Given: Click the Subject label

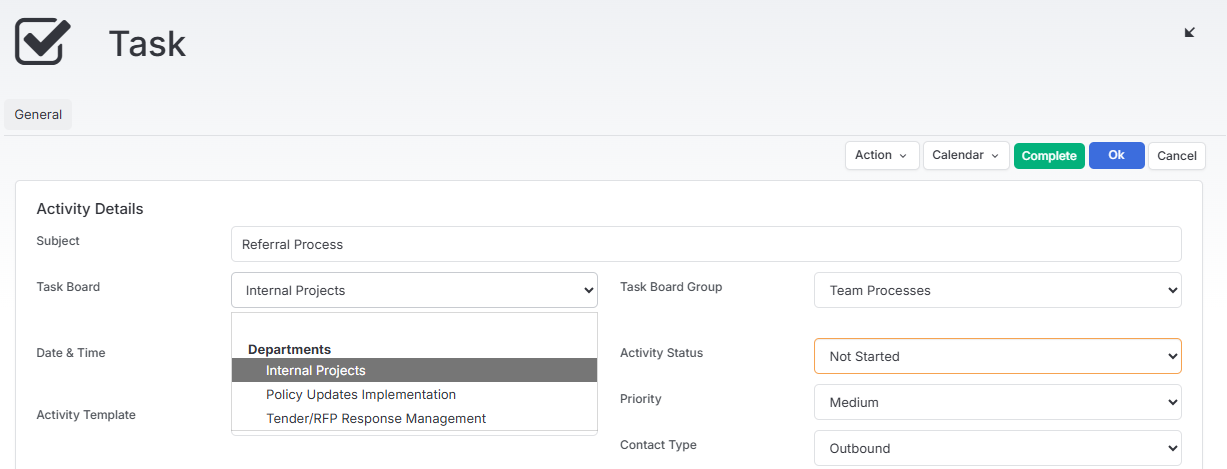Looking at the screenshot, I should 58,241.
